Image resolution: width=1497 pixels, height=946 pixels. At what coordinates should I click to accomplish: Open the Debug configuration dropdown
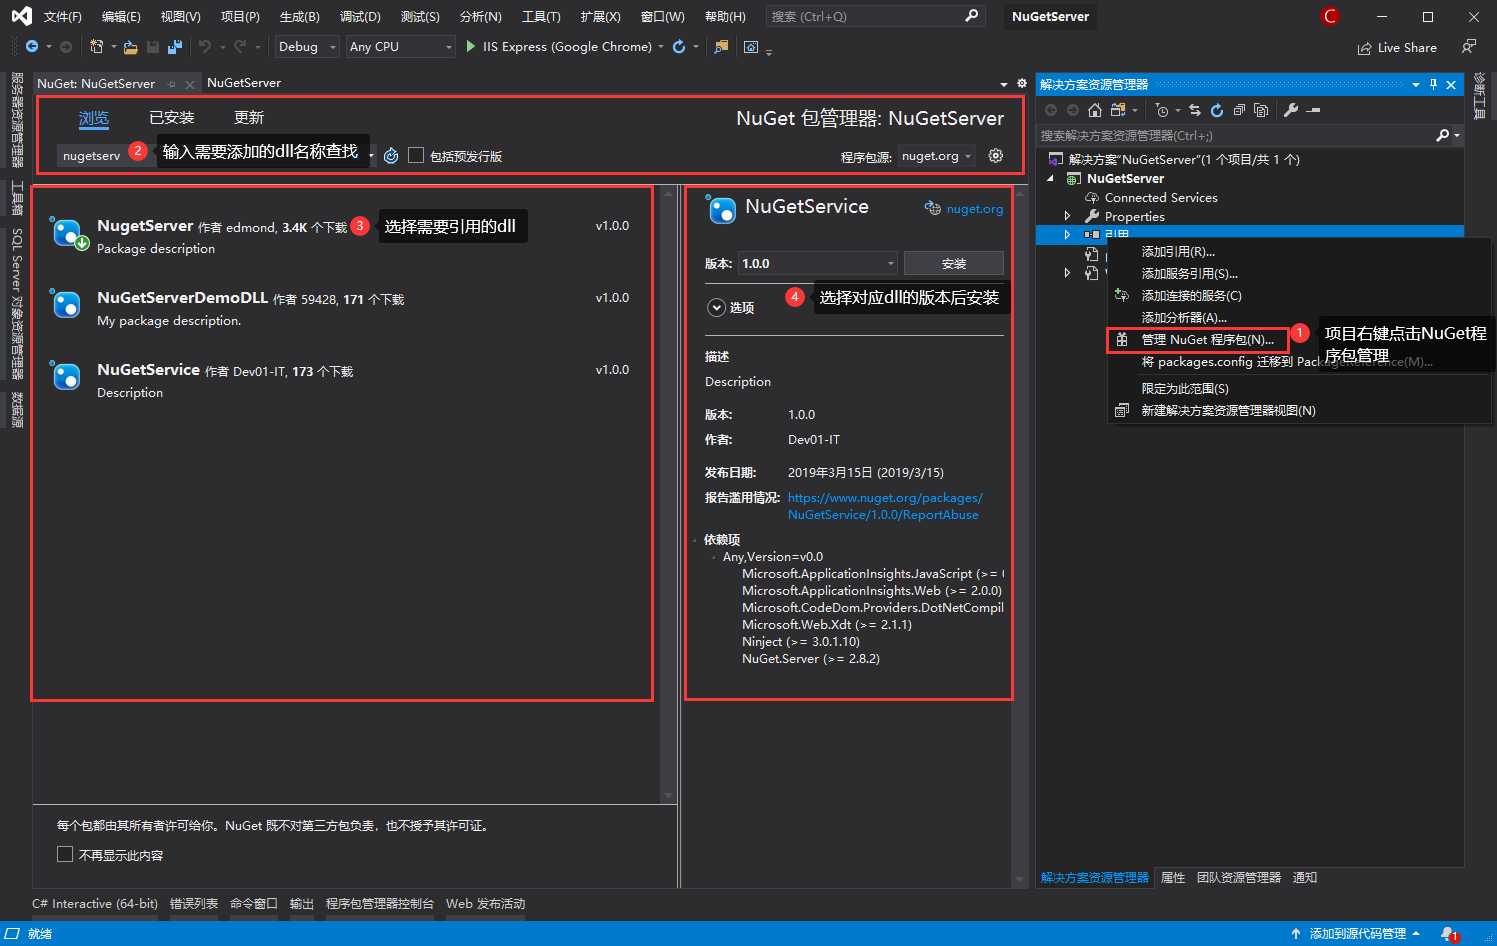click(x=307, y=47)
